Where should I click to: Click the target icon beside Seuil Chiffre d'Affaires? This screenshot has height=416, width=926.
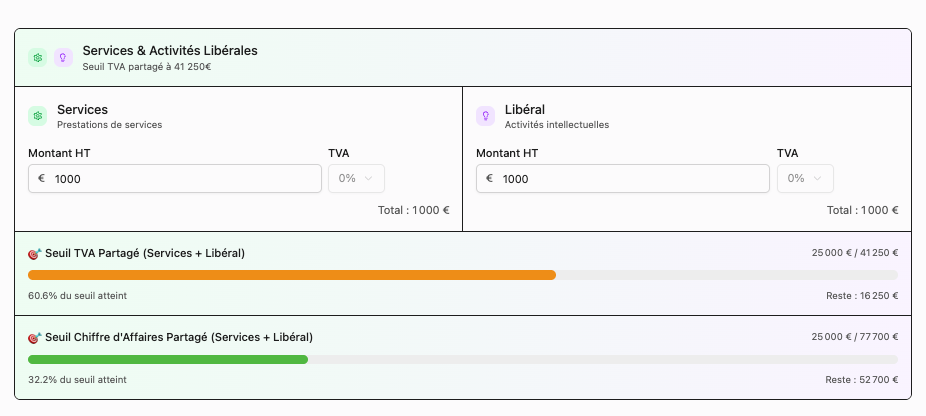tap(35, 338)
